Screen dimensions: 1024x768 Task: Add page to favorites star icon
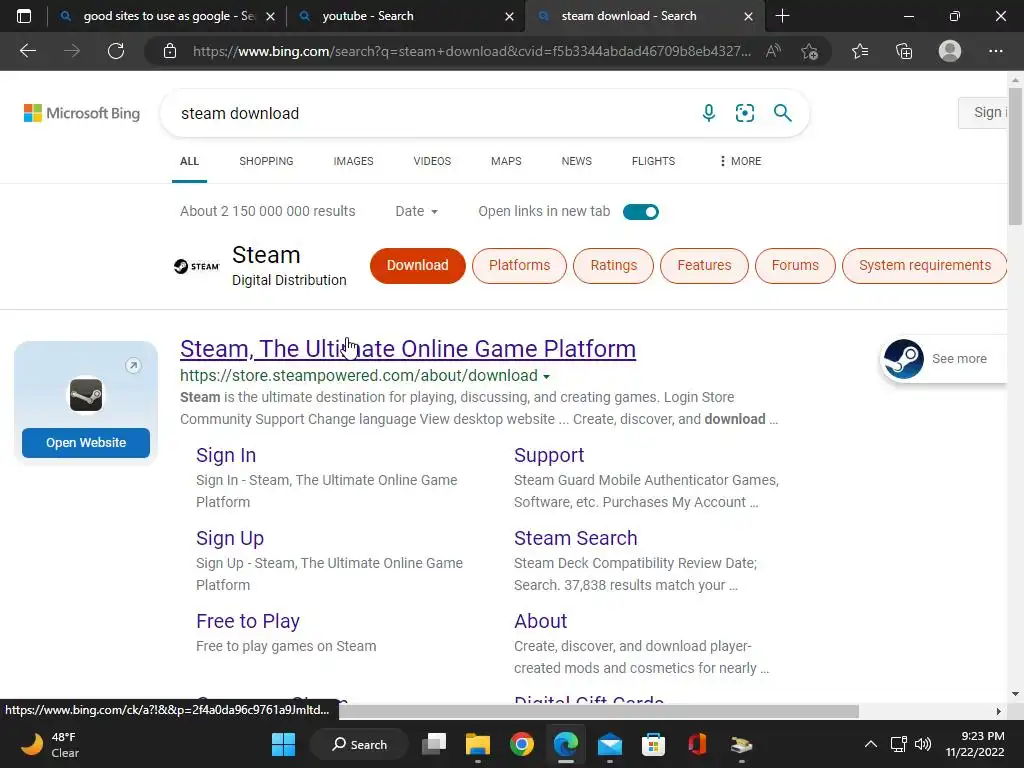pos(810,51)
